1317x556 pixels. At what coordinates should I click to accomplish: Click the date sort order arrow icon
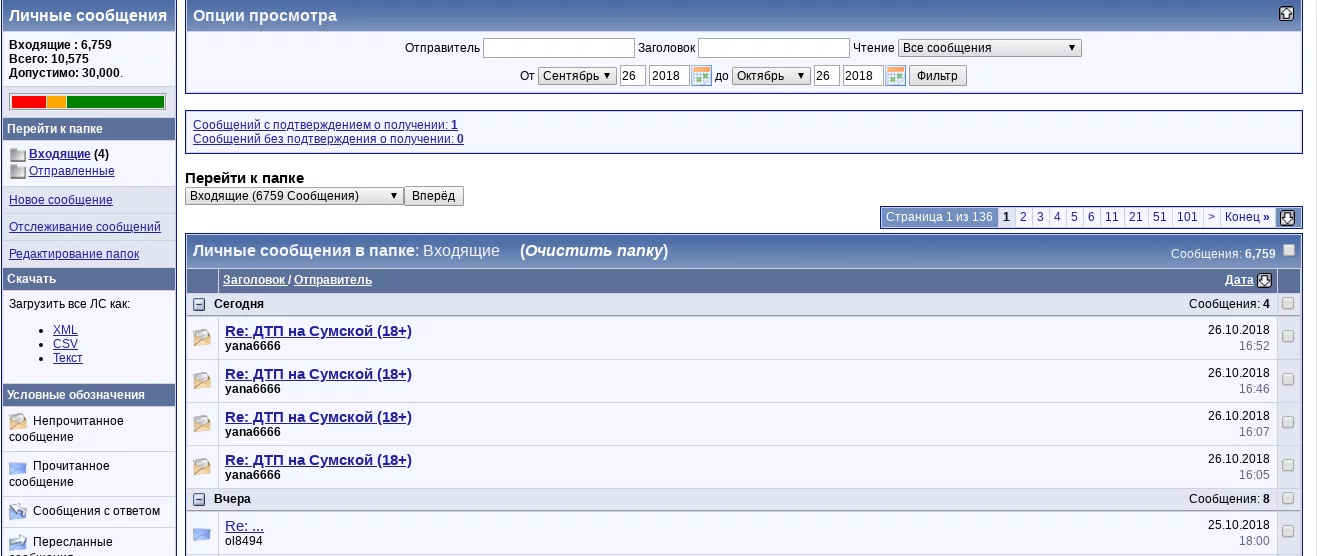click(x=1264, y=281)
